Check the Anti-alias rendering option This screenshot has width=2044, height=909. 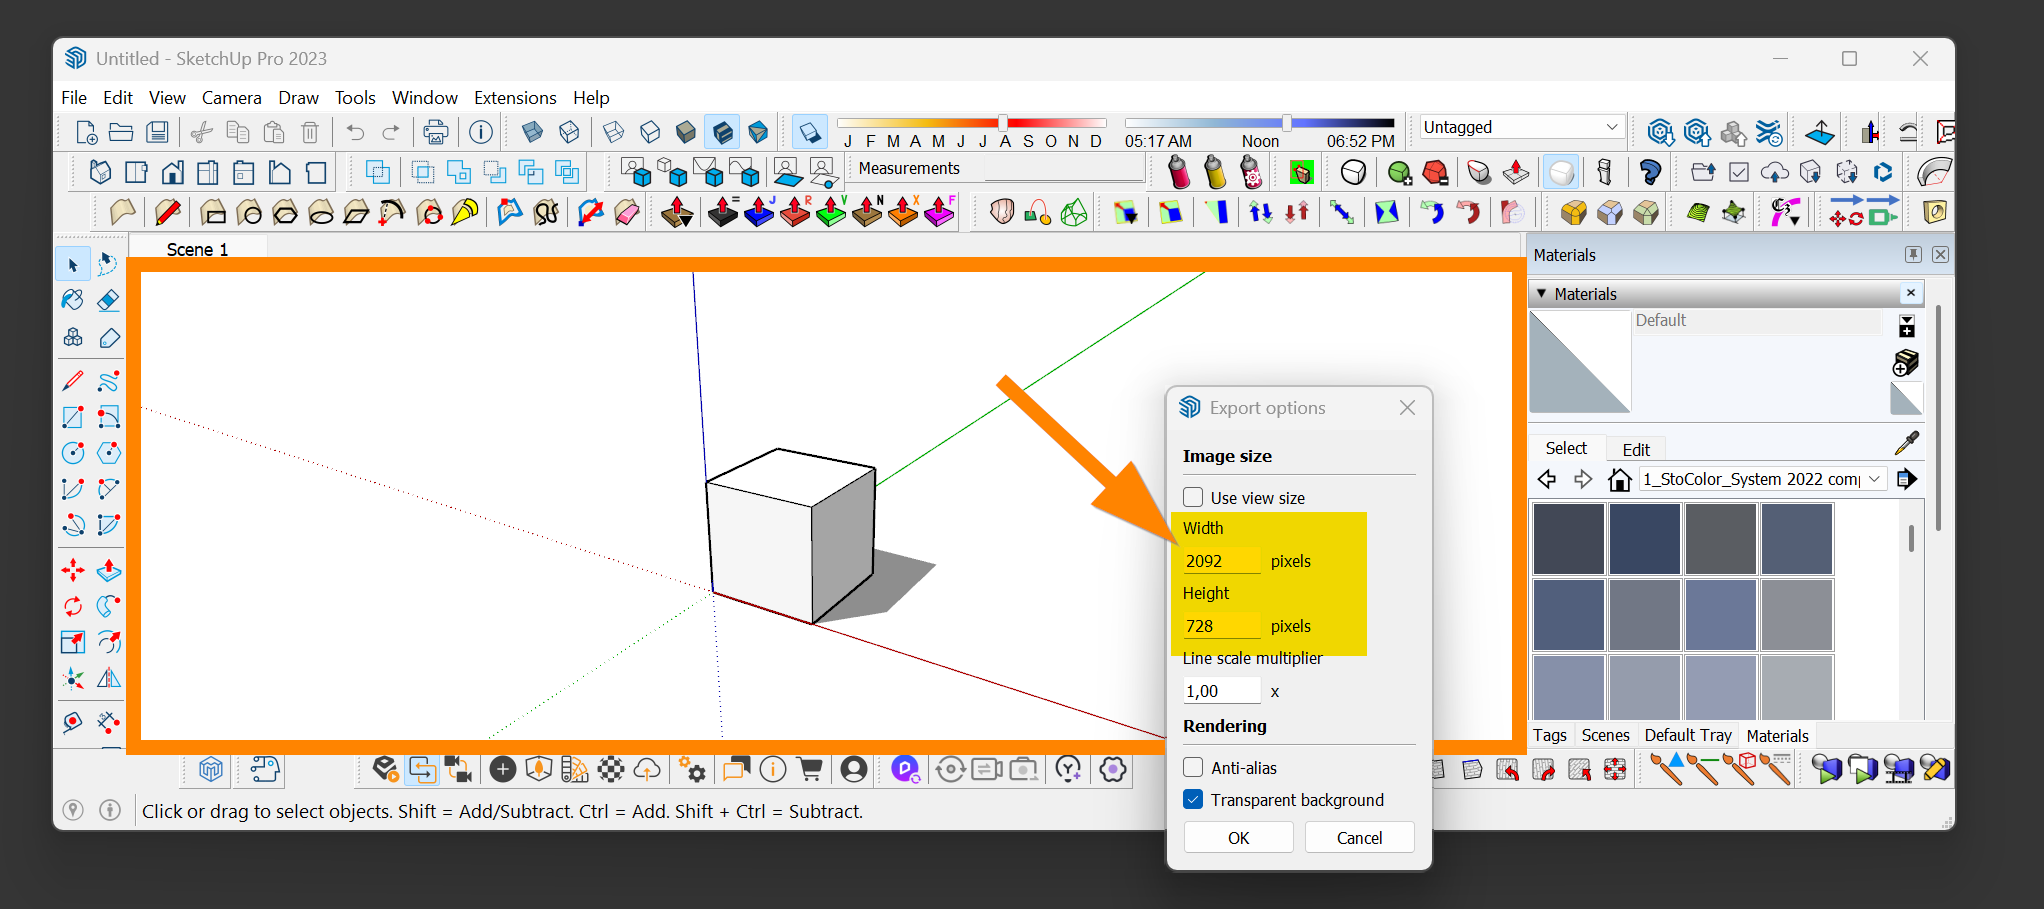pyautogui.click(x=1192, y=767)
